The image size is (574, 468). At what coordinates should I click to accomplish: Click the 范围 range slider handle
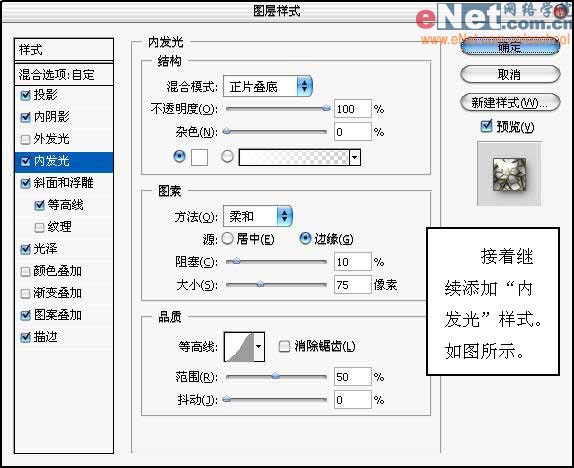[276, 376]
